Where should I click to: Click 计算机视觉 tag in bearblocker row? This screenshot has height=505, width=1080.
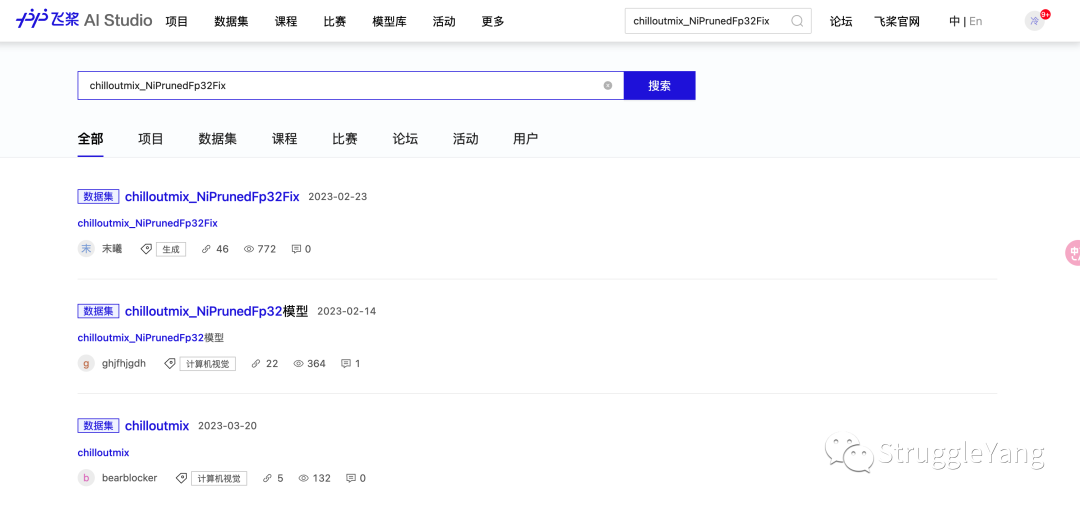[219, 478]
